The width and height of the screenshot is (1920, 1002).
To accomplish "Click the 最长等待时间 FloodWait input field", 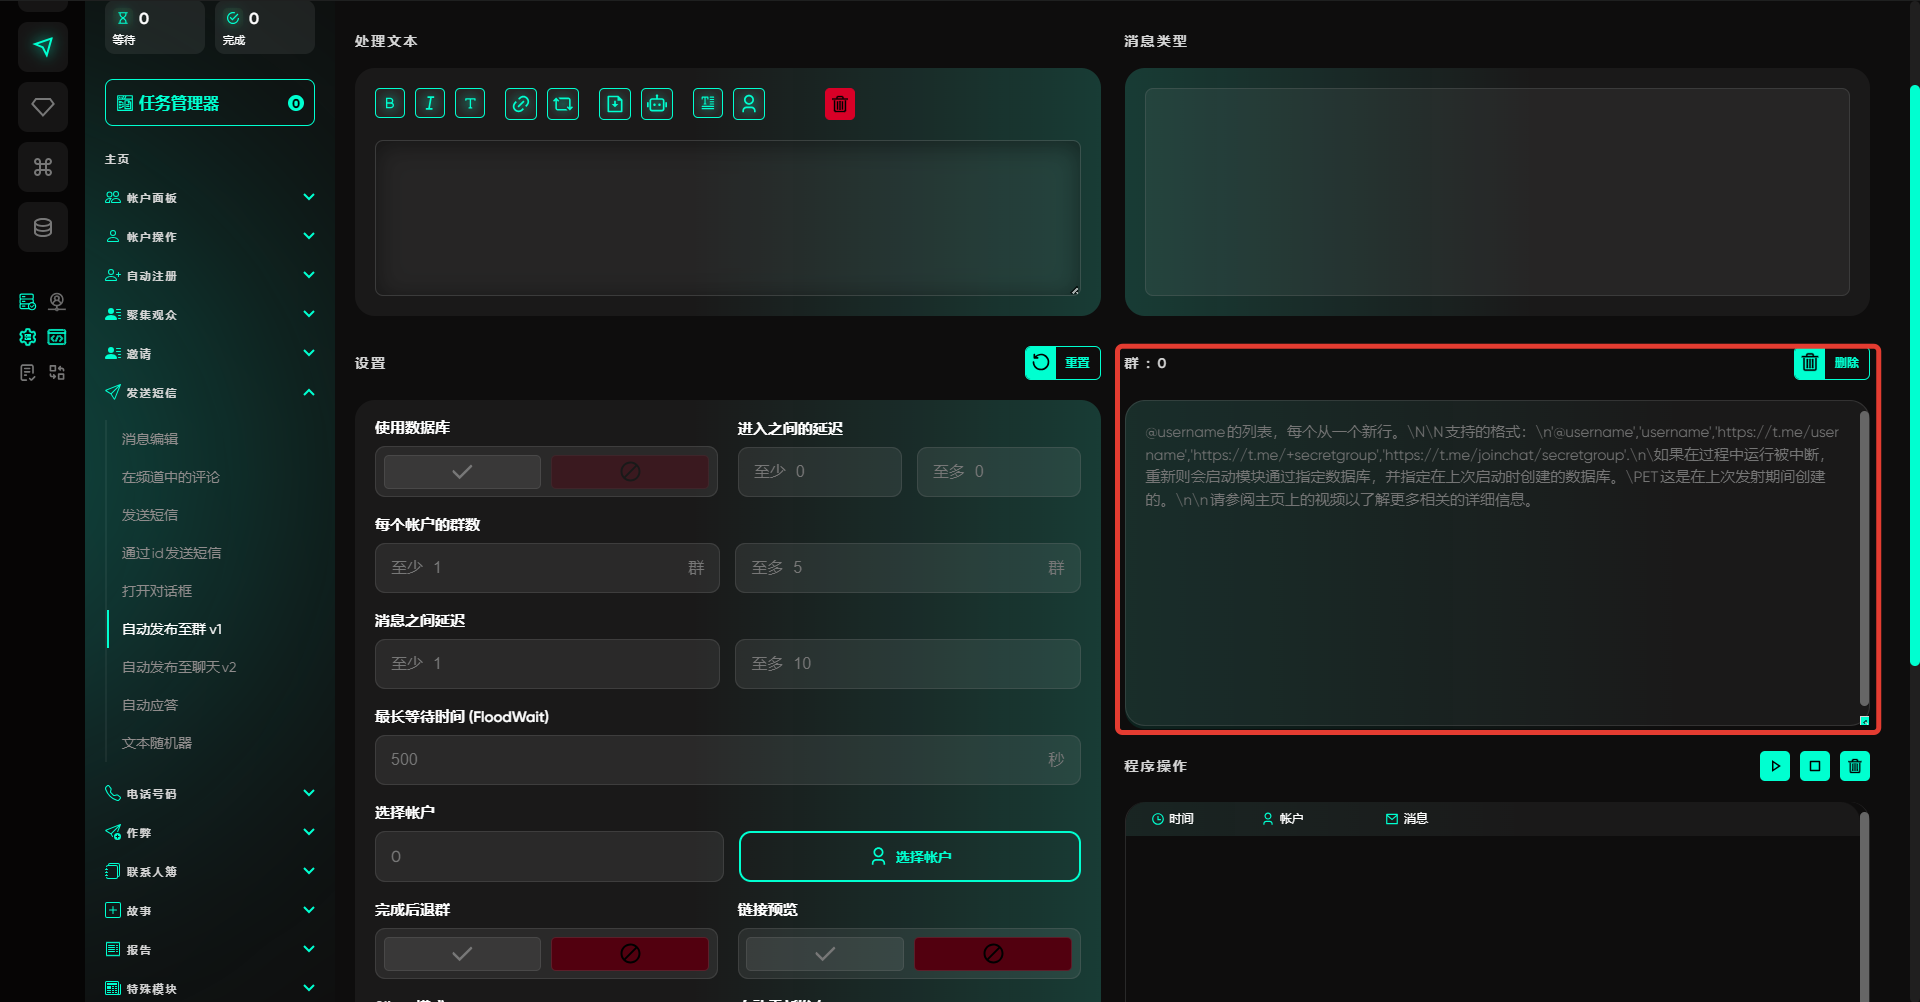I will (715, 760).
